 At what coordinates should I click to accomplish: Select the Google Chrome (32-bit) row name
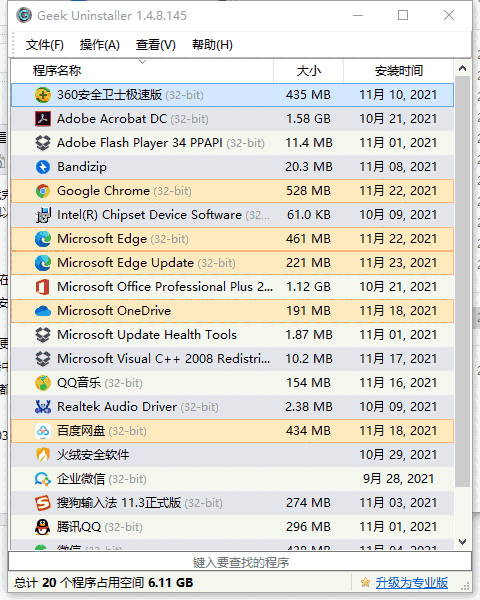tap(124, 191)
